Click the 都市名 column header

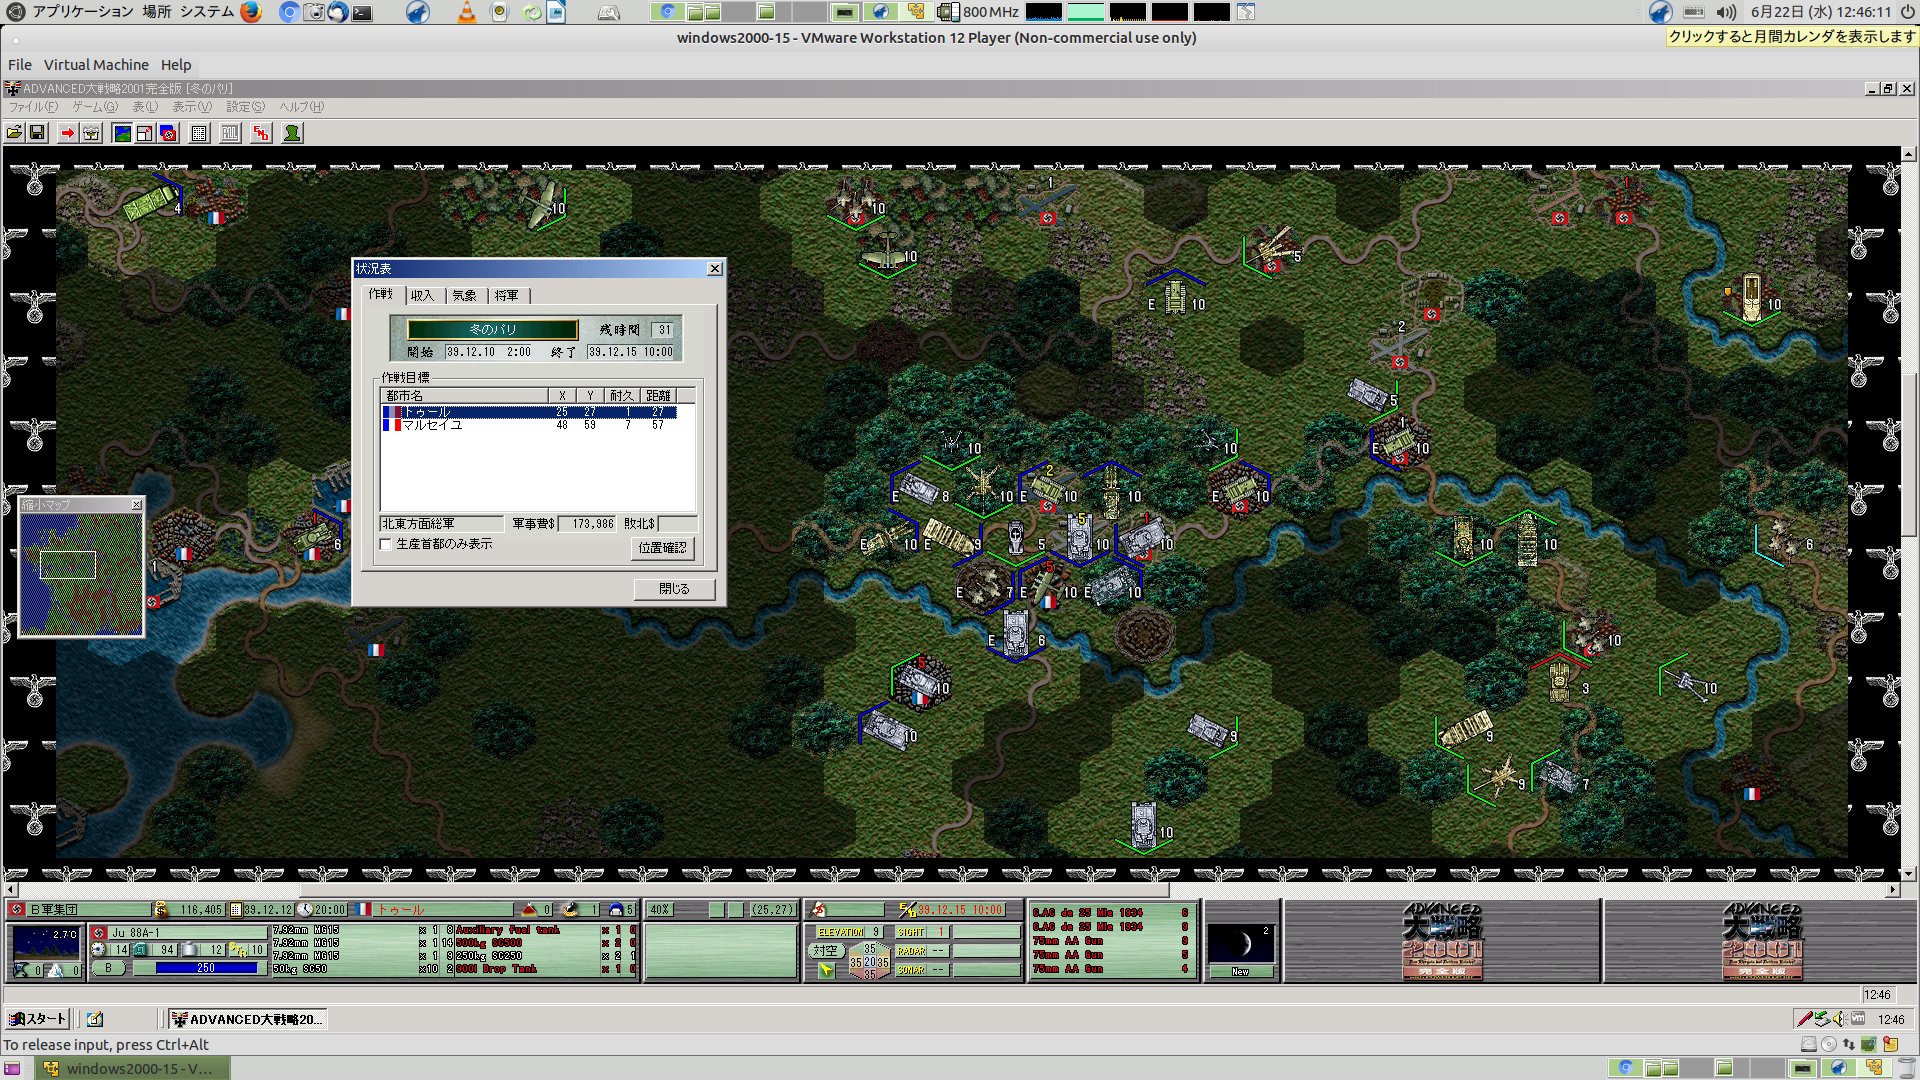pos(464,396)
